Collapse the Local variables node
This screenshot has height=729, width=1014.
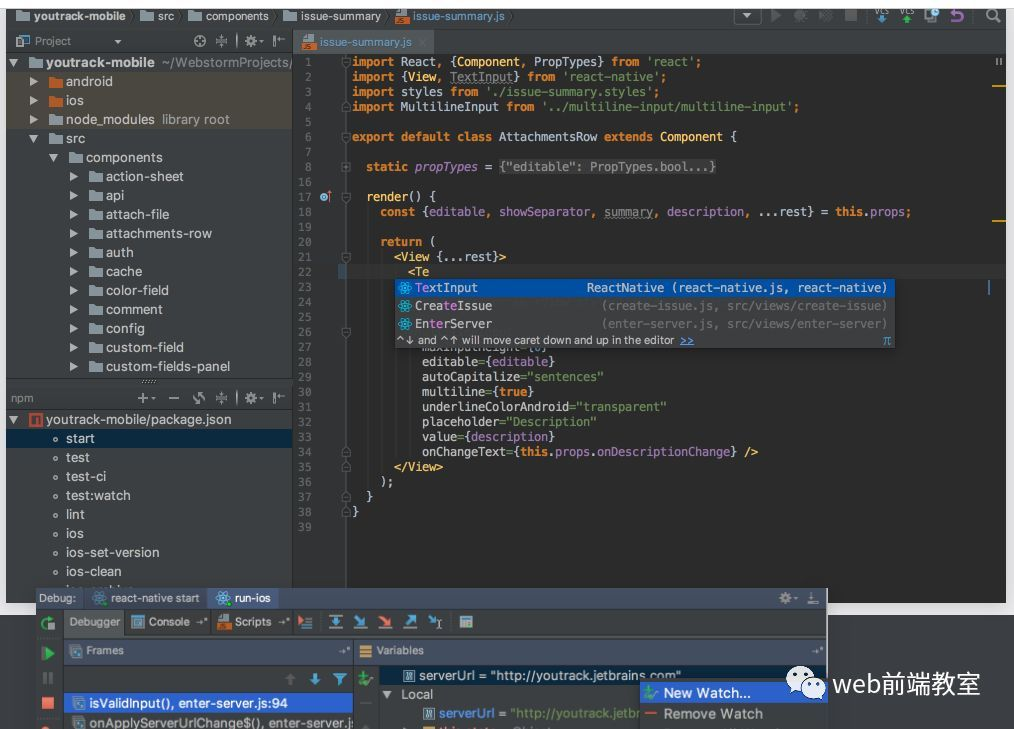[x=387, y=694]
